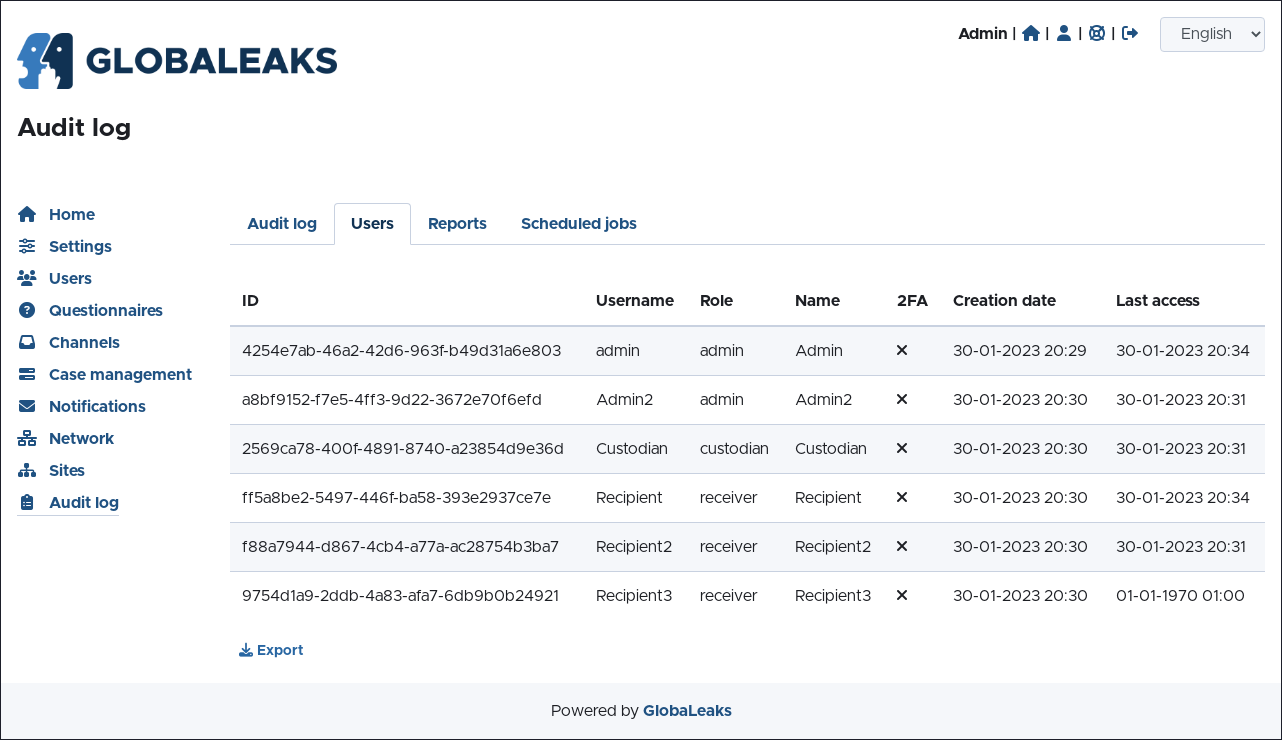Click the Network icon in sidebar
Image resolution: width=1282 pixels, height=740 pixels.
point(27,439)
